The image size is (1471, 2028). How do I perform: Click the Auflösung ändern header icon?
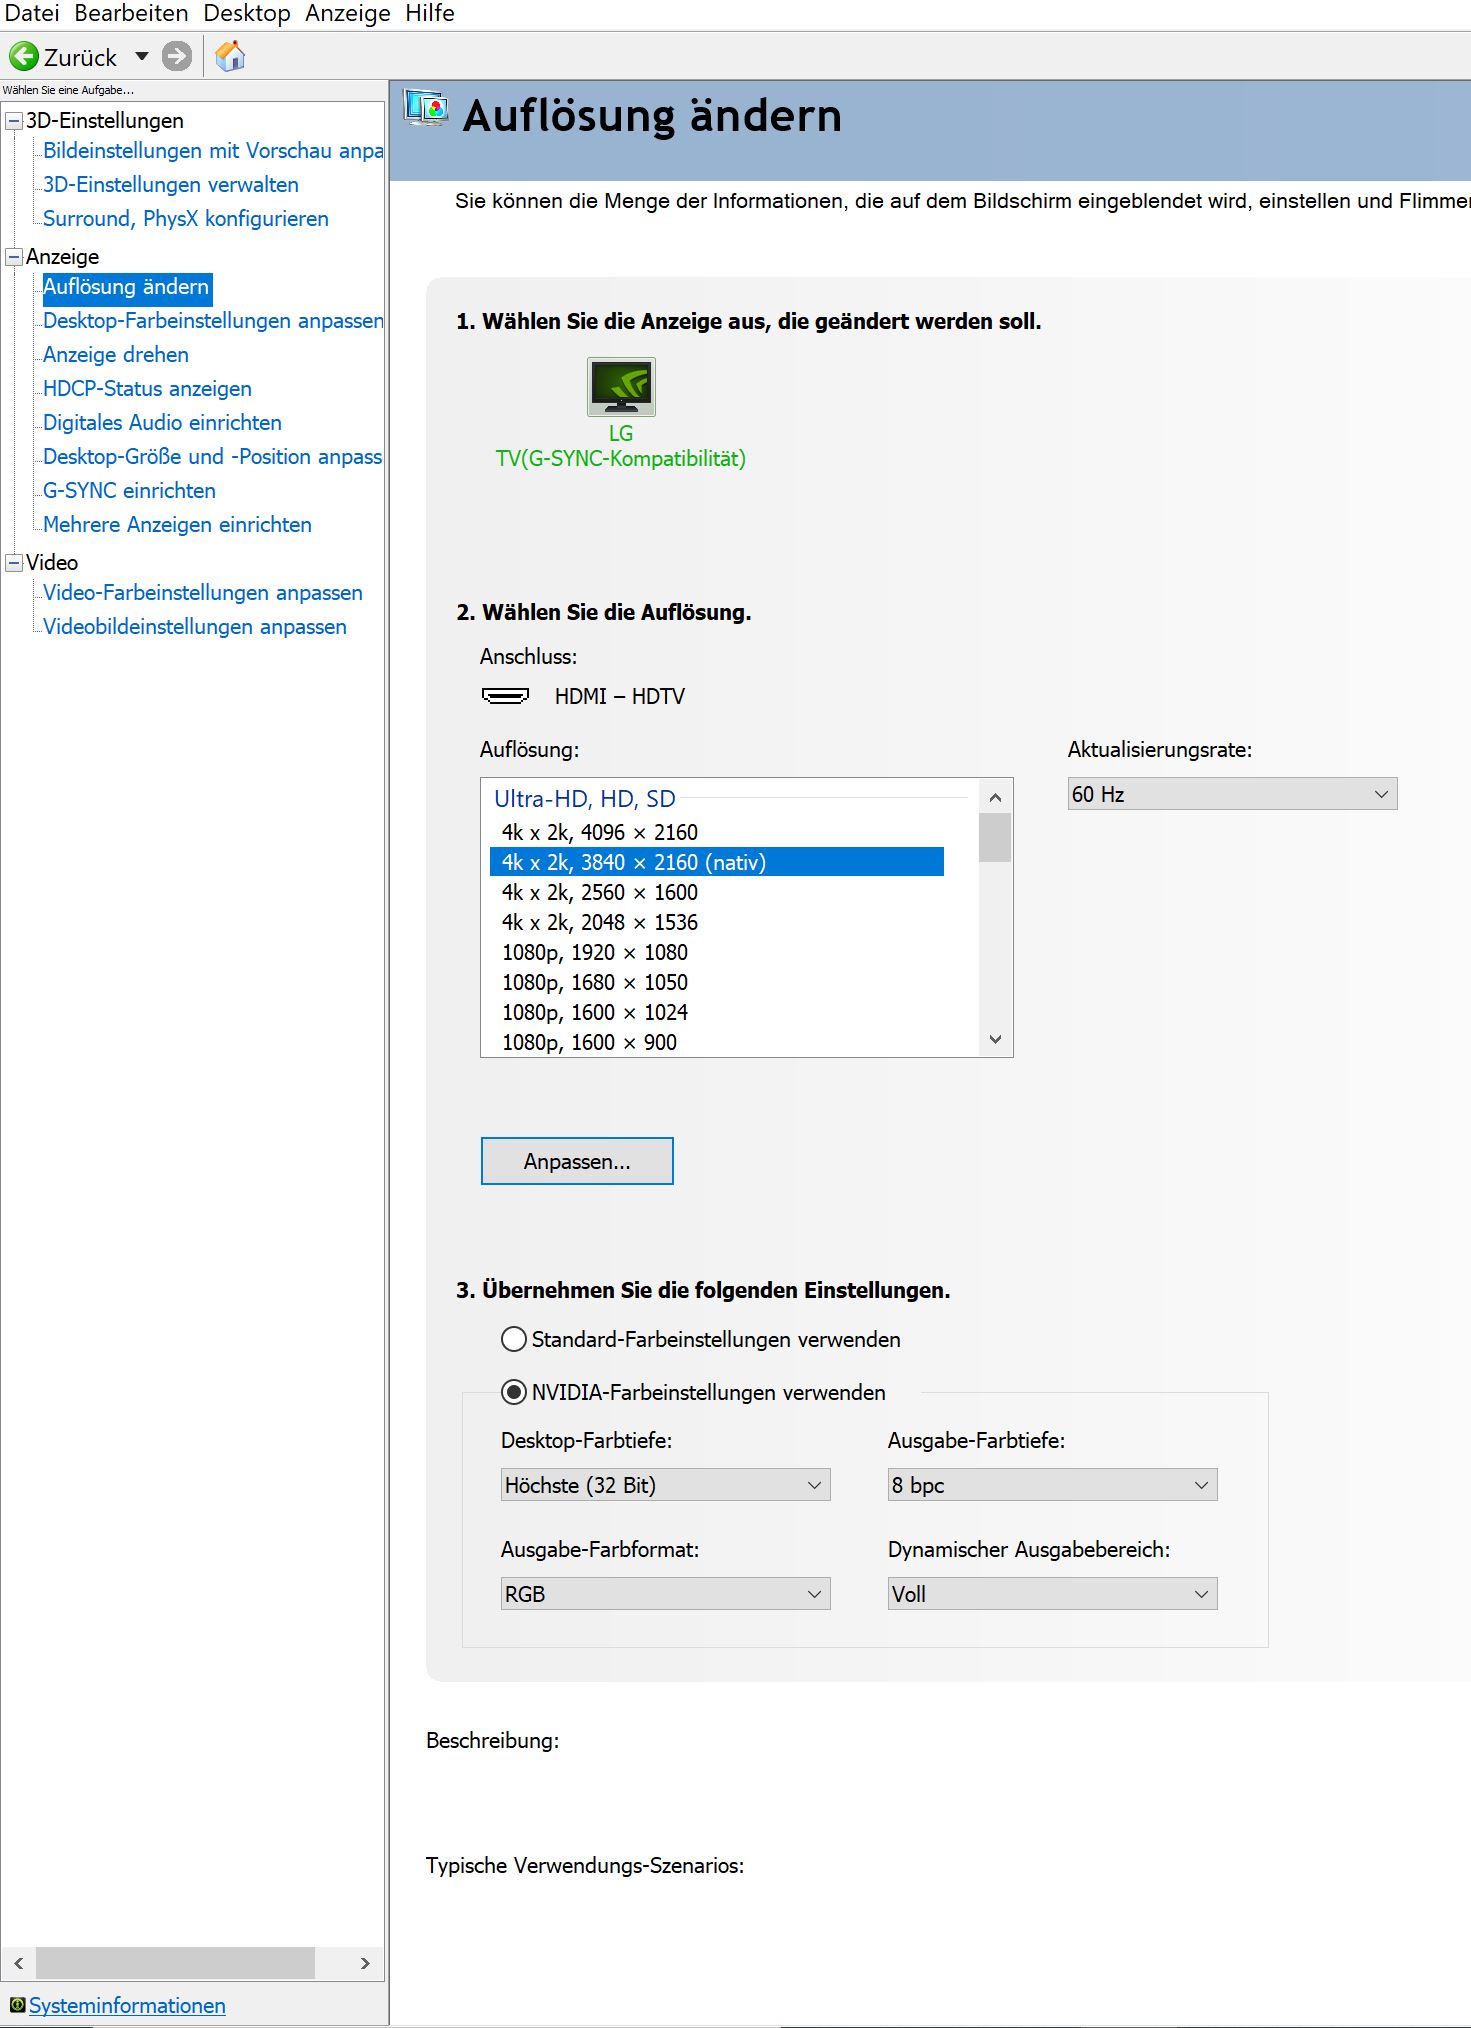click(426, 108)
